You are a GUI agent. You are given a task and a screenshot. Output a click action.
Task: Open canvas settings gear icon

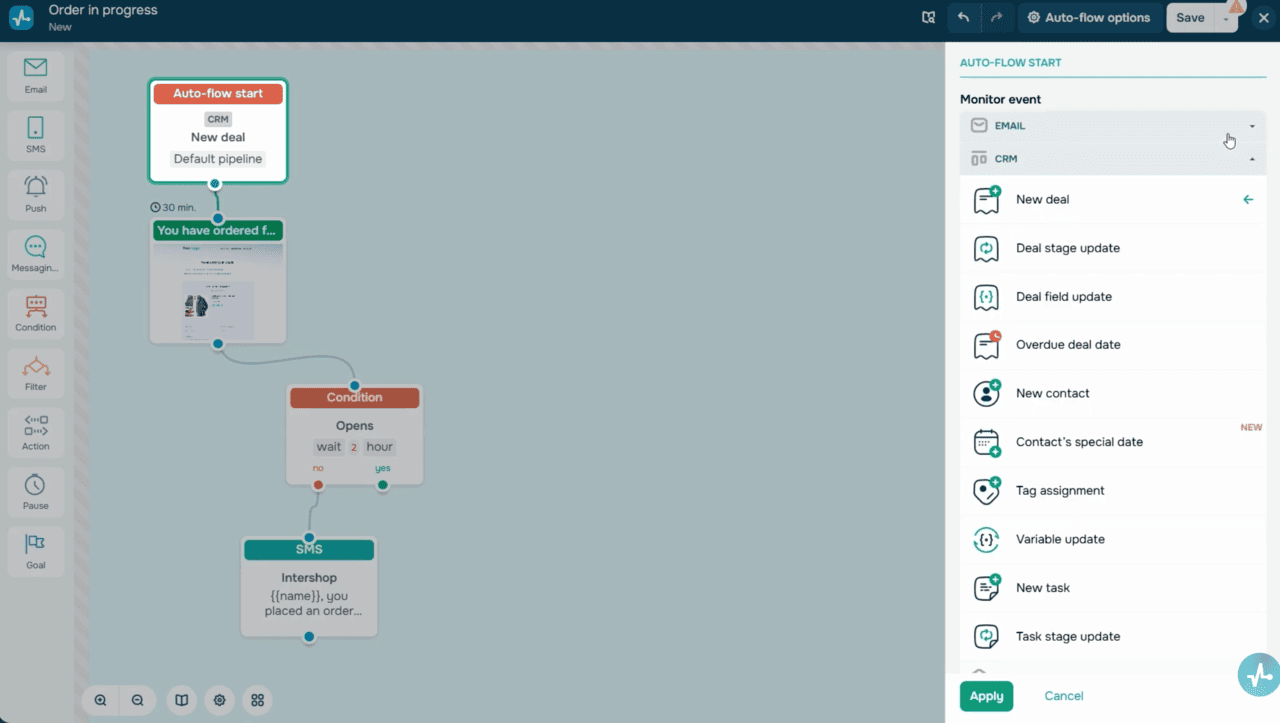coord(220,701)
